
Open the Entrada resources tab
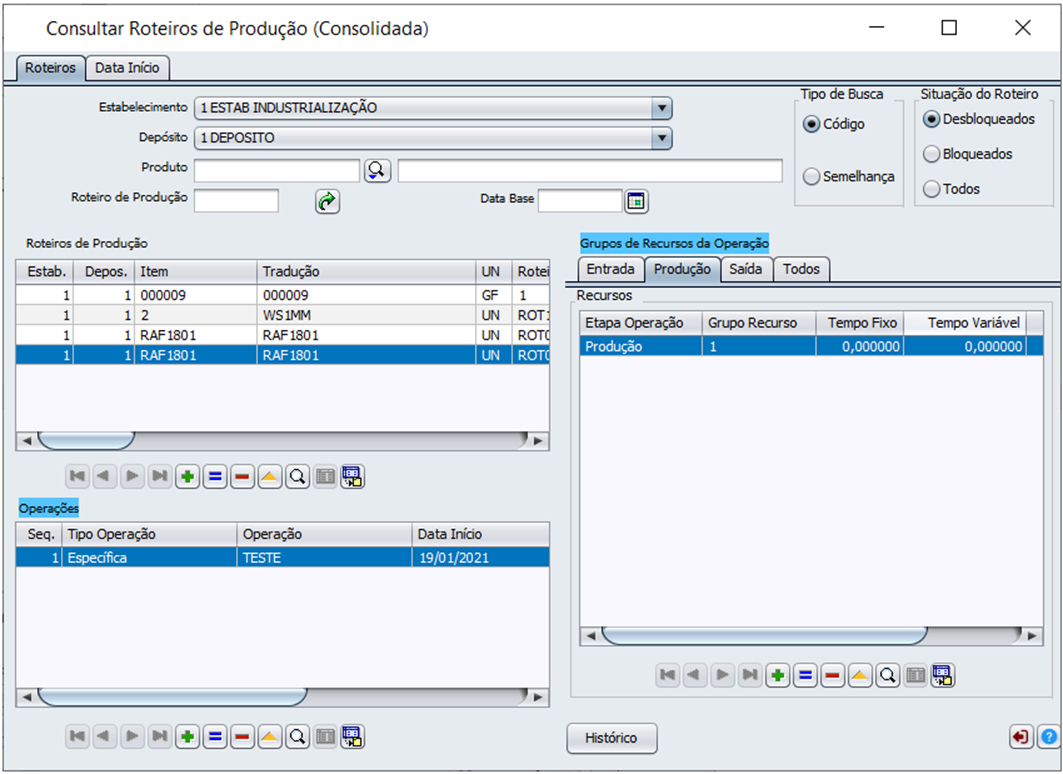(x=611, y=269)
